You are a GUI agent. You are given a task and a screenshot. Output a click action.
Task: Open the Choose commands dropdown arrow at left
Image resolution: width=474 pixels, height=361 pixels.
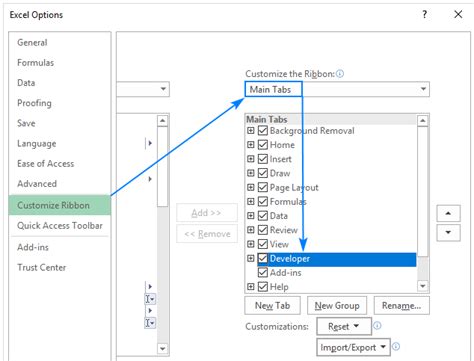(163, 89)
